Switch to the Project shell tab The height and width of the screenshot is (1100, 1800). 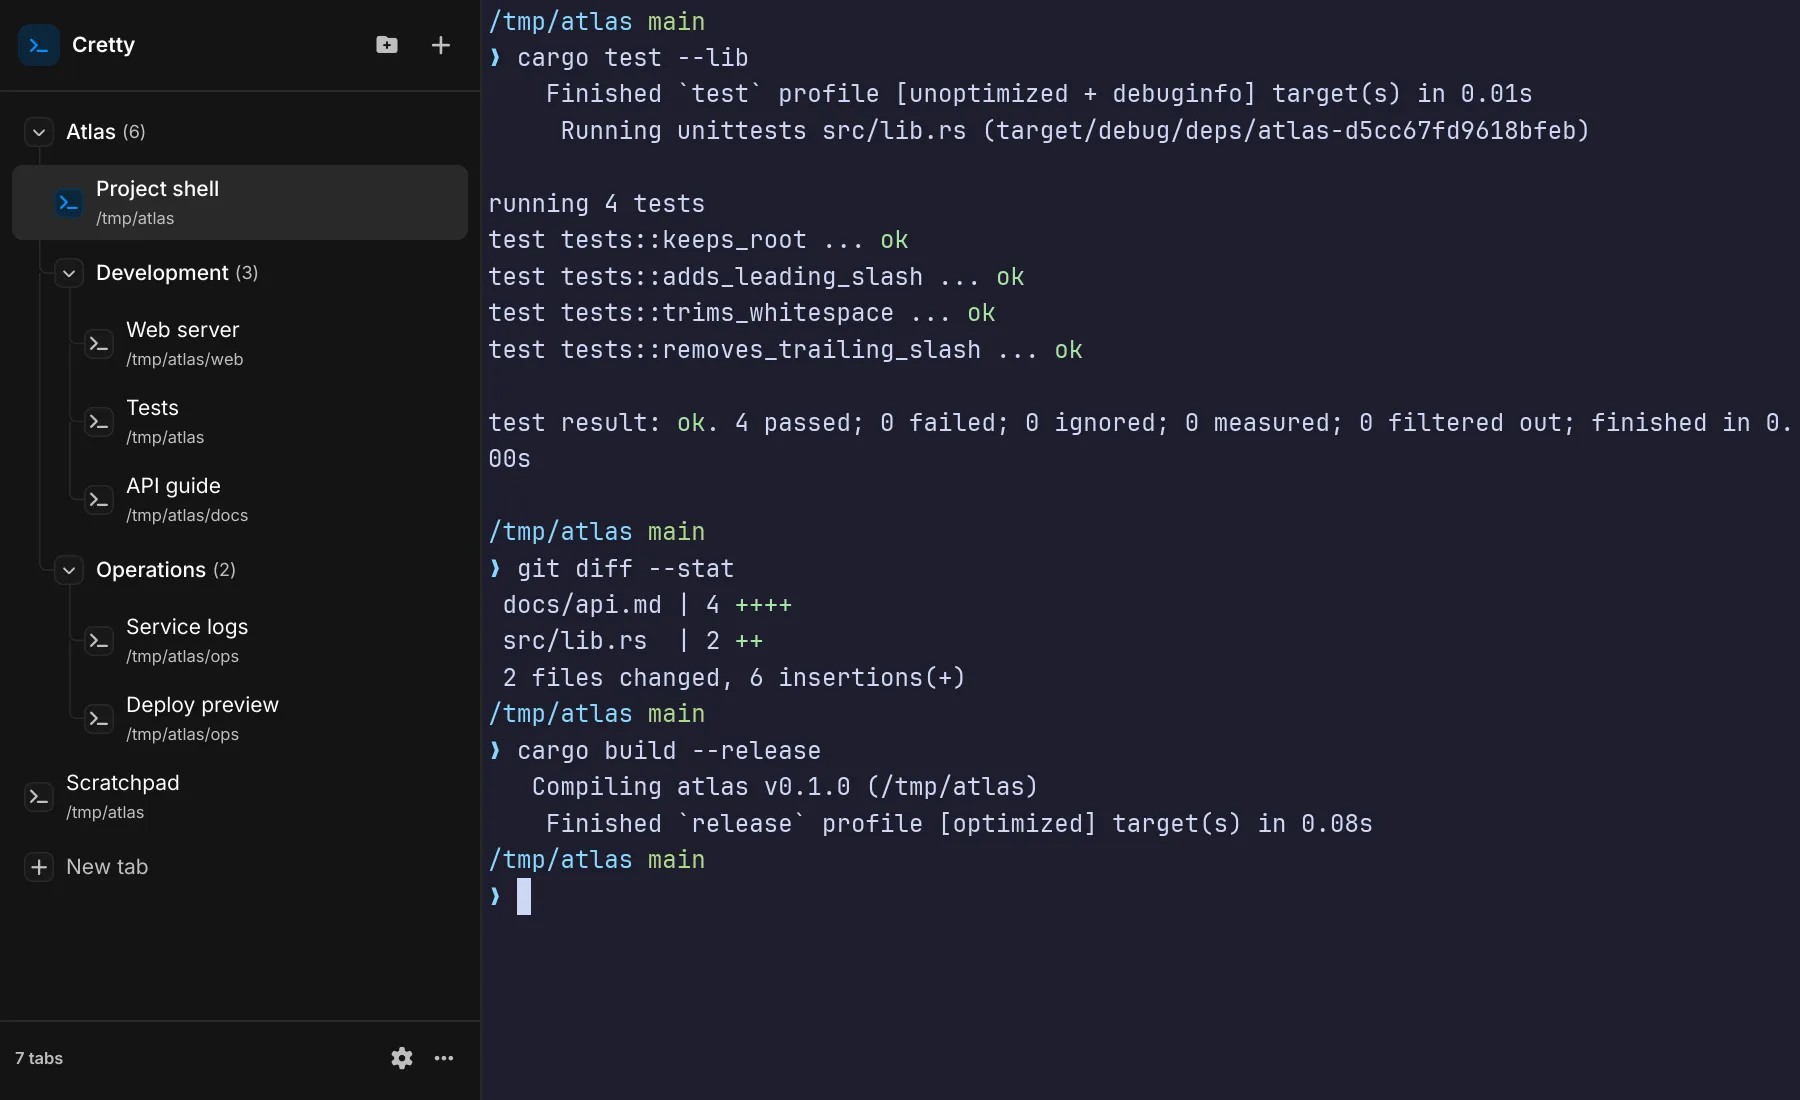240,203
